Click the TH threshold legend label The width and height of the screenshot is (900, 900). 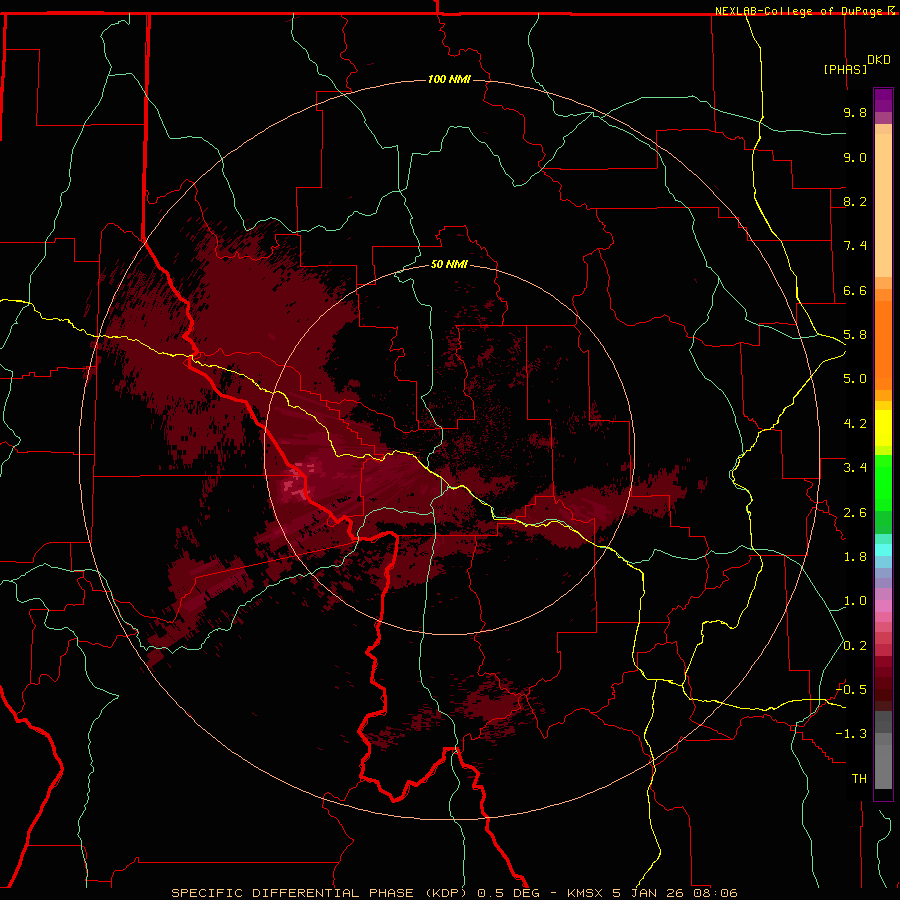click(x=859, y=779)
